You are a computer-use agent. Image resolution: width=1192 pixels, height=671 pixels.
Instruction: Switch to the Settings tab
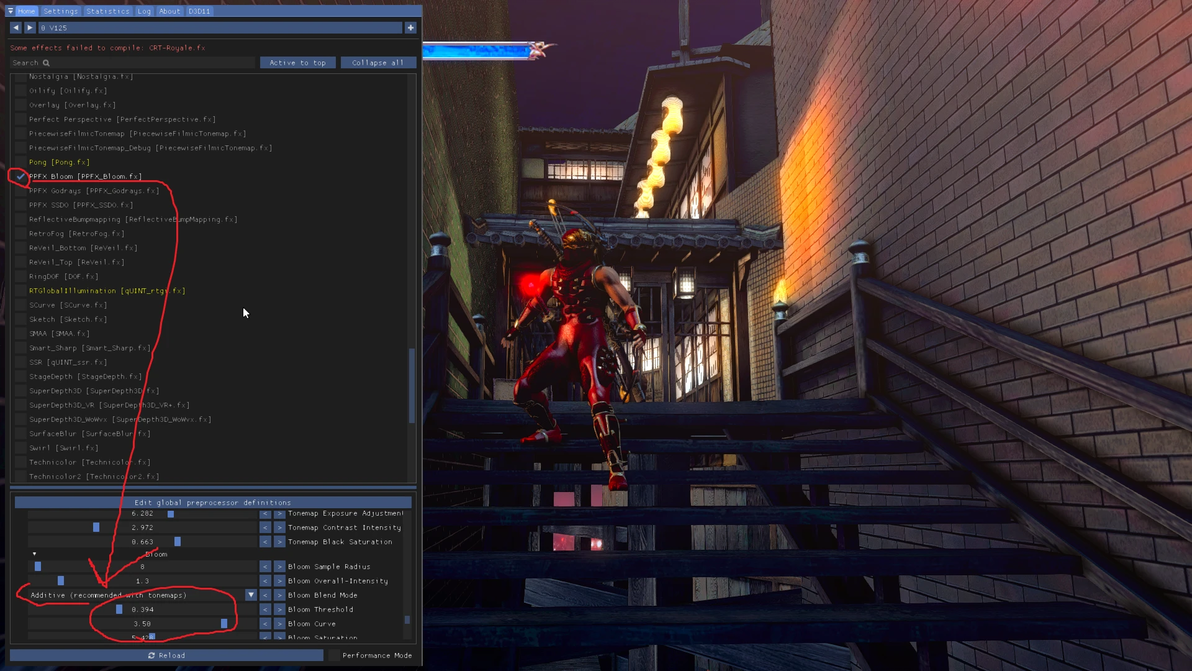(x=60, y=11)
